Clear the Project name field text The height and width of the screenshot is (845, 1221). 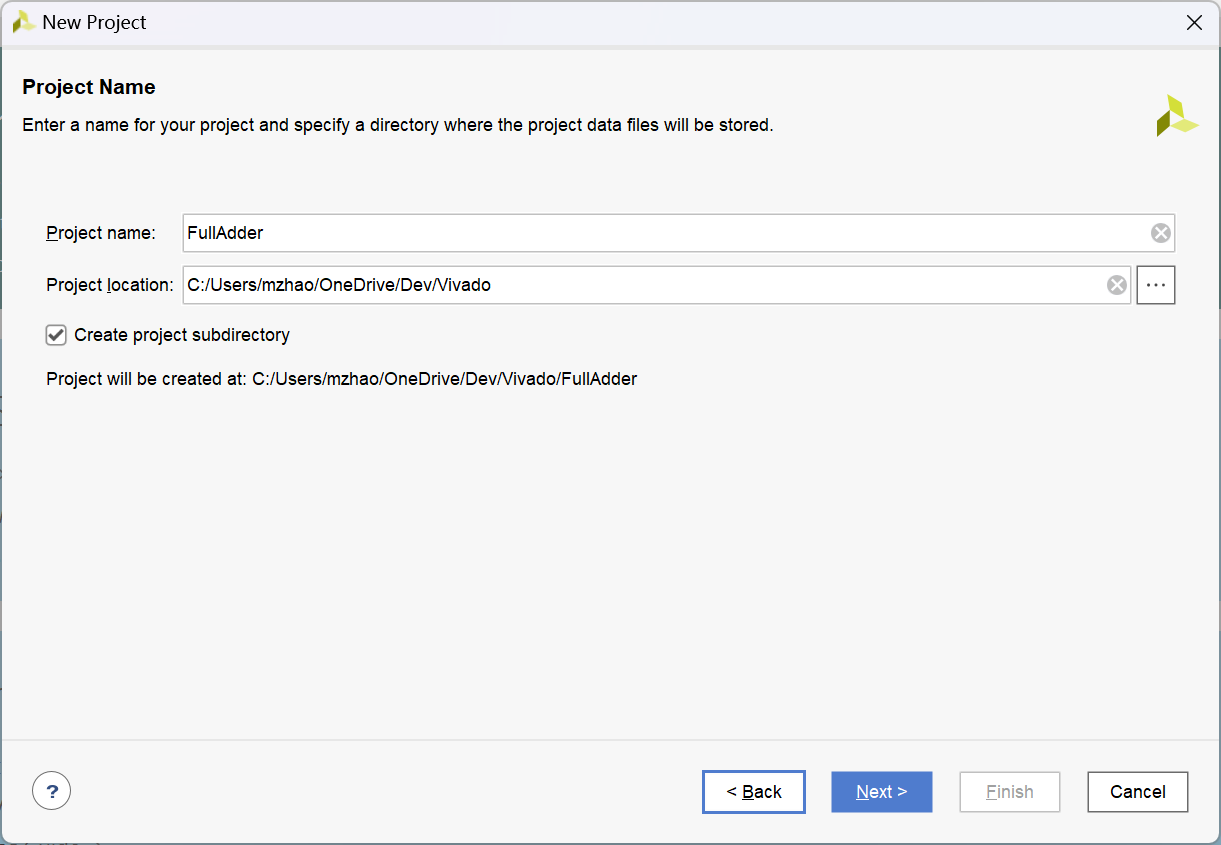point(1160,233)
